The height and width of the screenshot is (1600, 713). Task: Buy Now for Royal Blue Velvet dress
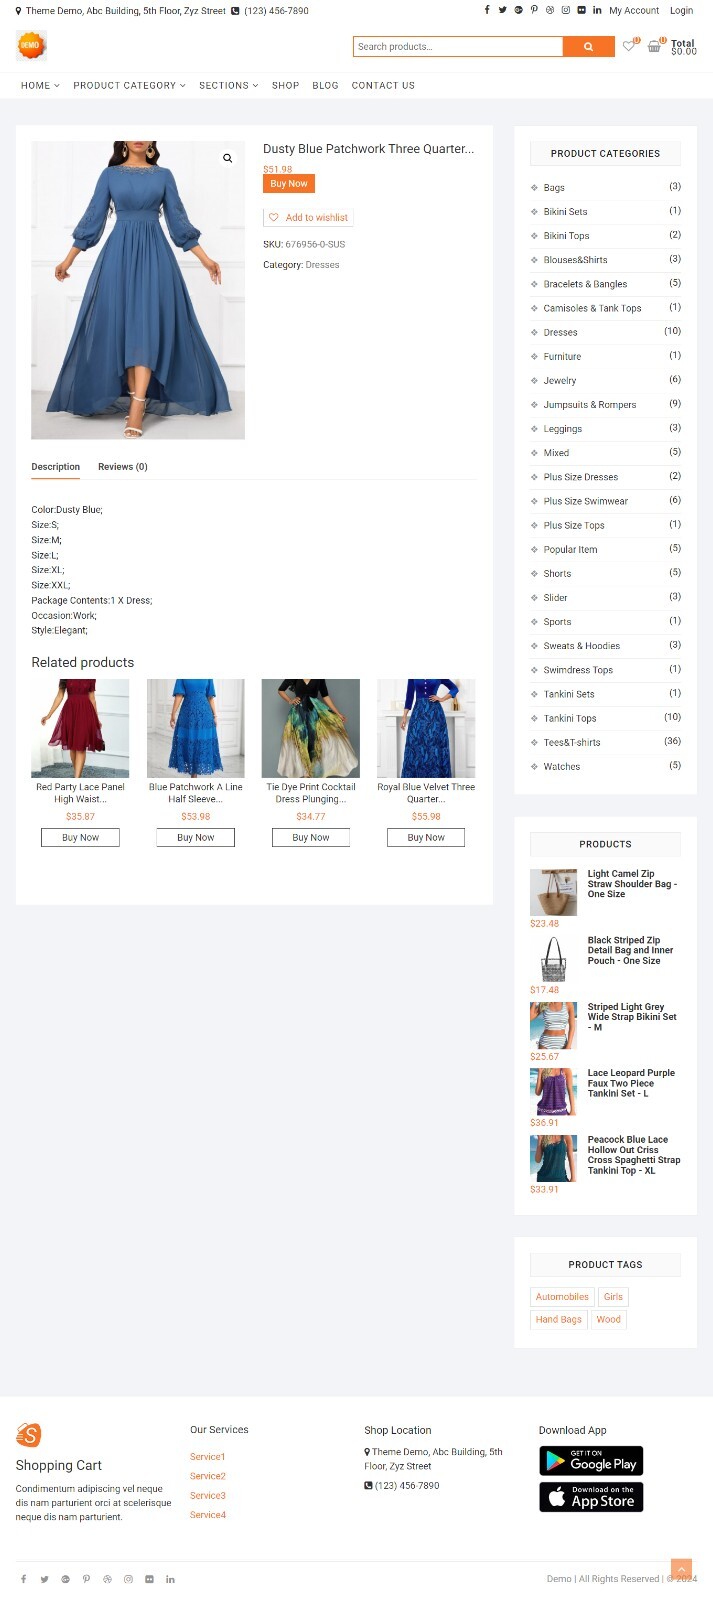coord(426,837)
